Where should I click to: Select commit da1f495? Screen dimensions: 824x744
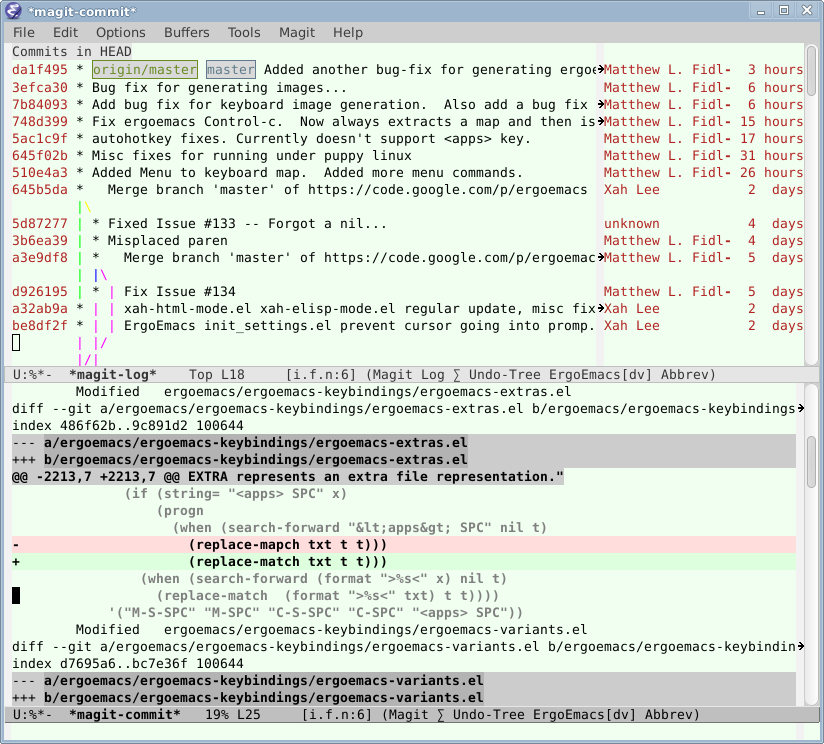tap(40, 70)
